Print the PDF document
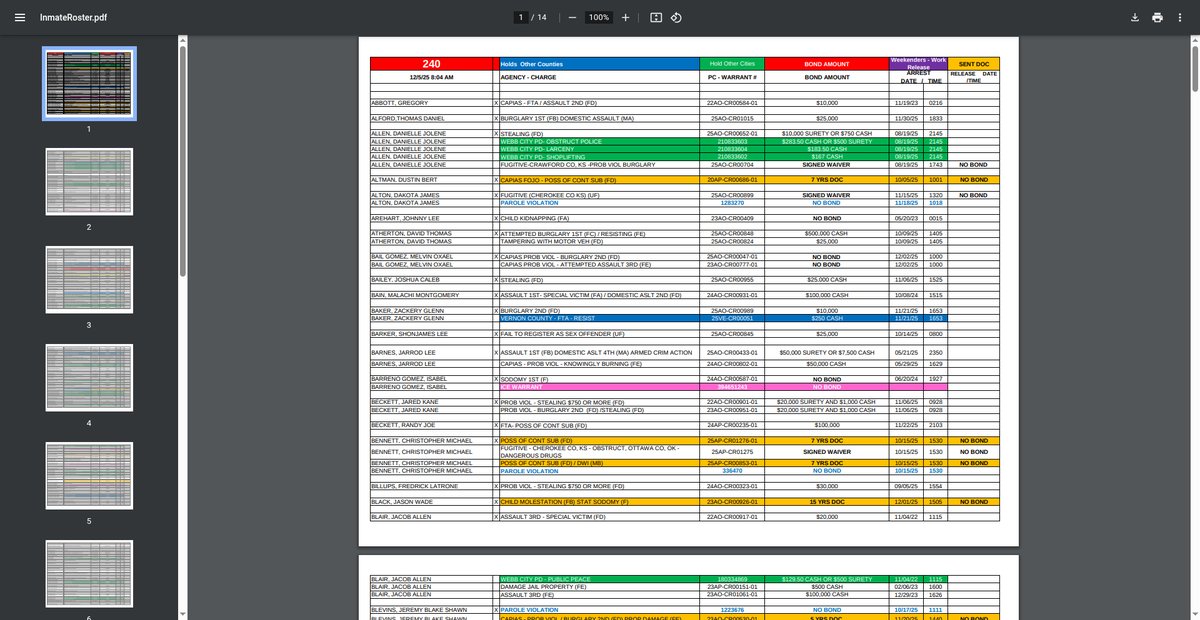The image size is (1200, 620). (x=1157, y=18)
